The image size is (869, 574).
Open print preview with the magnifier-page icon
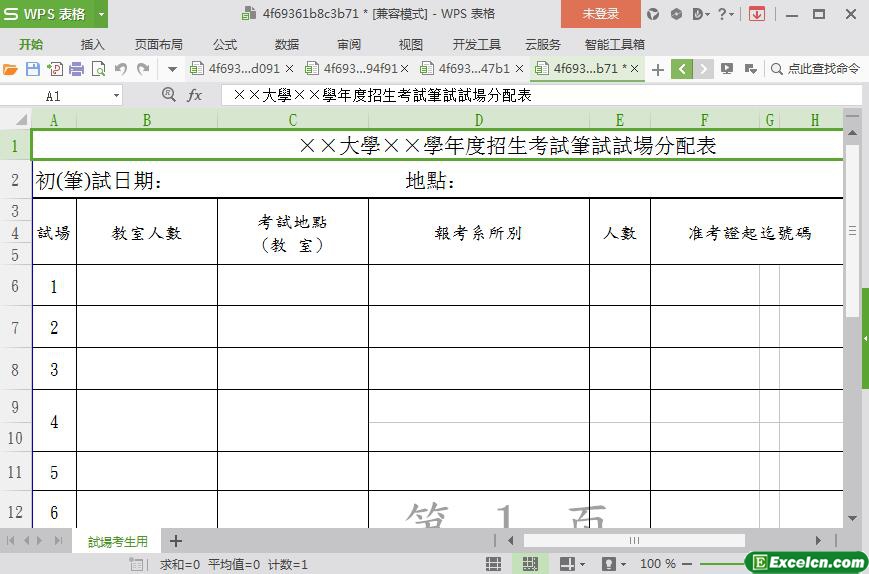(98, 69)
